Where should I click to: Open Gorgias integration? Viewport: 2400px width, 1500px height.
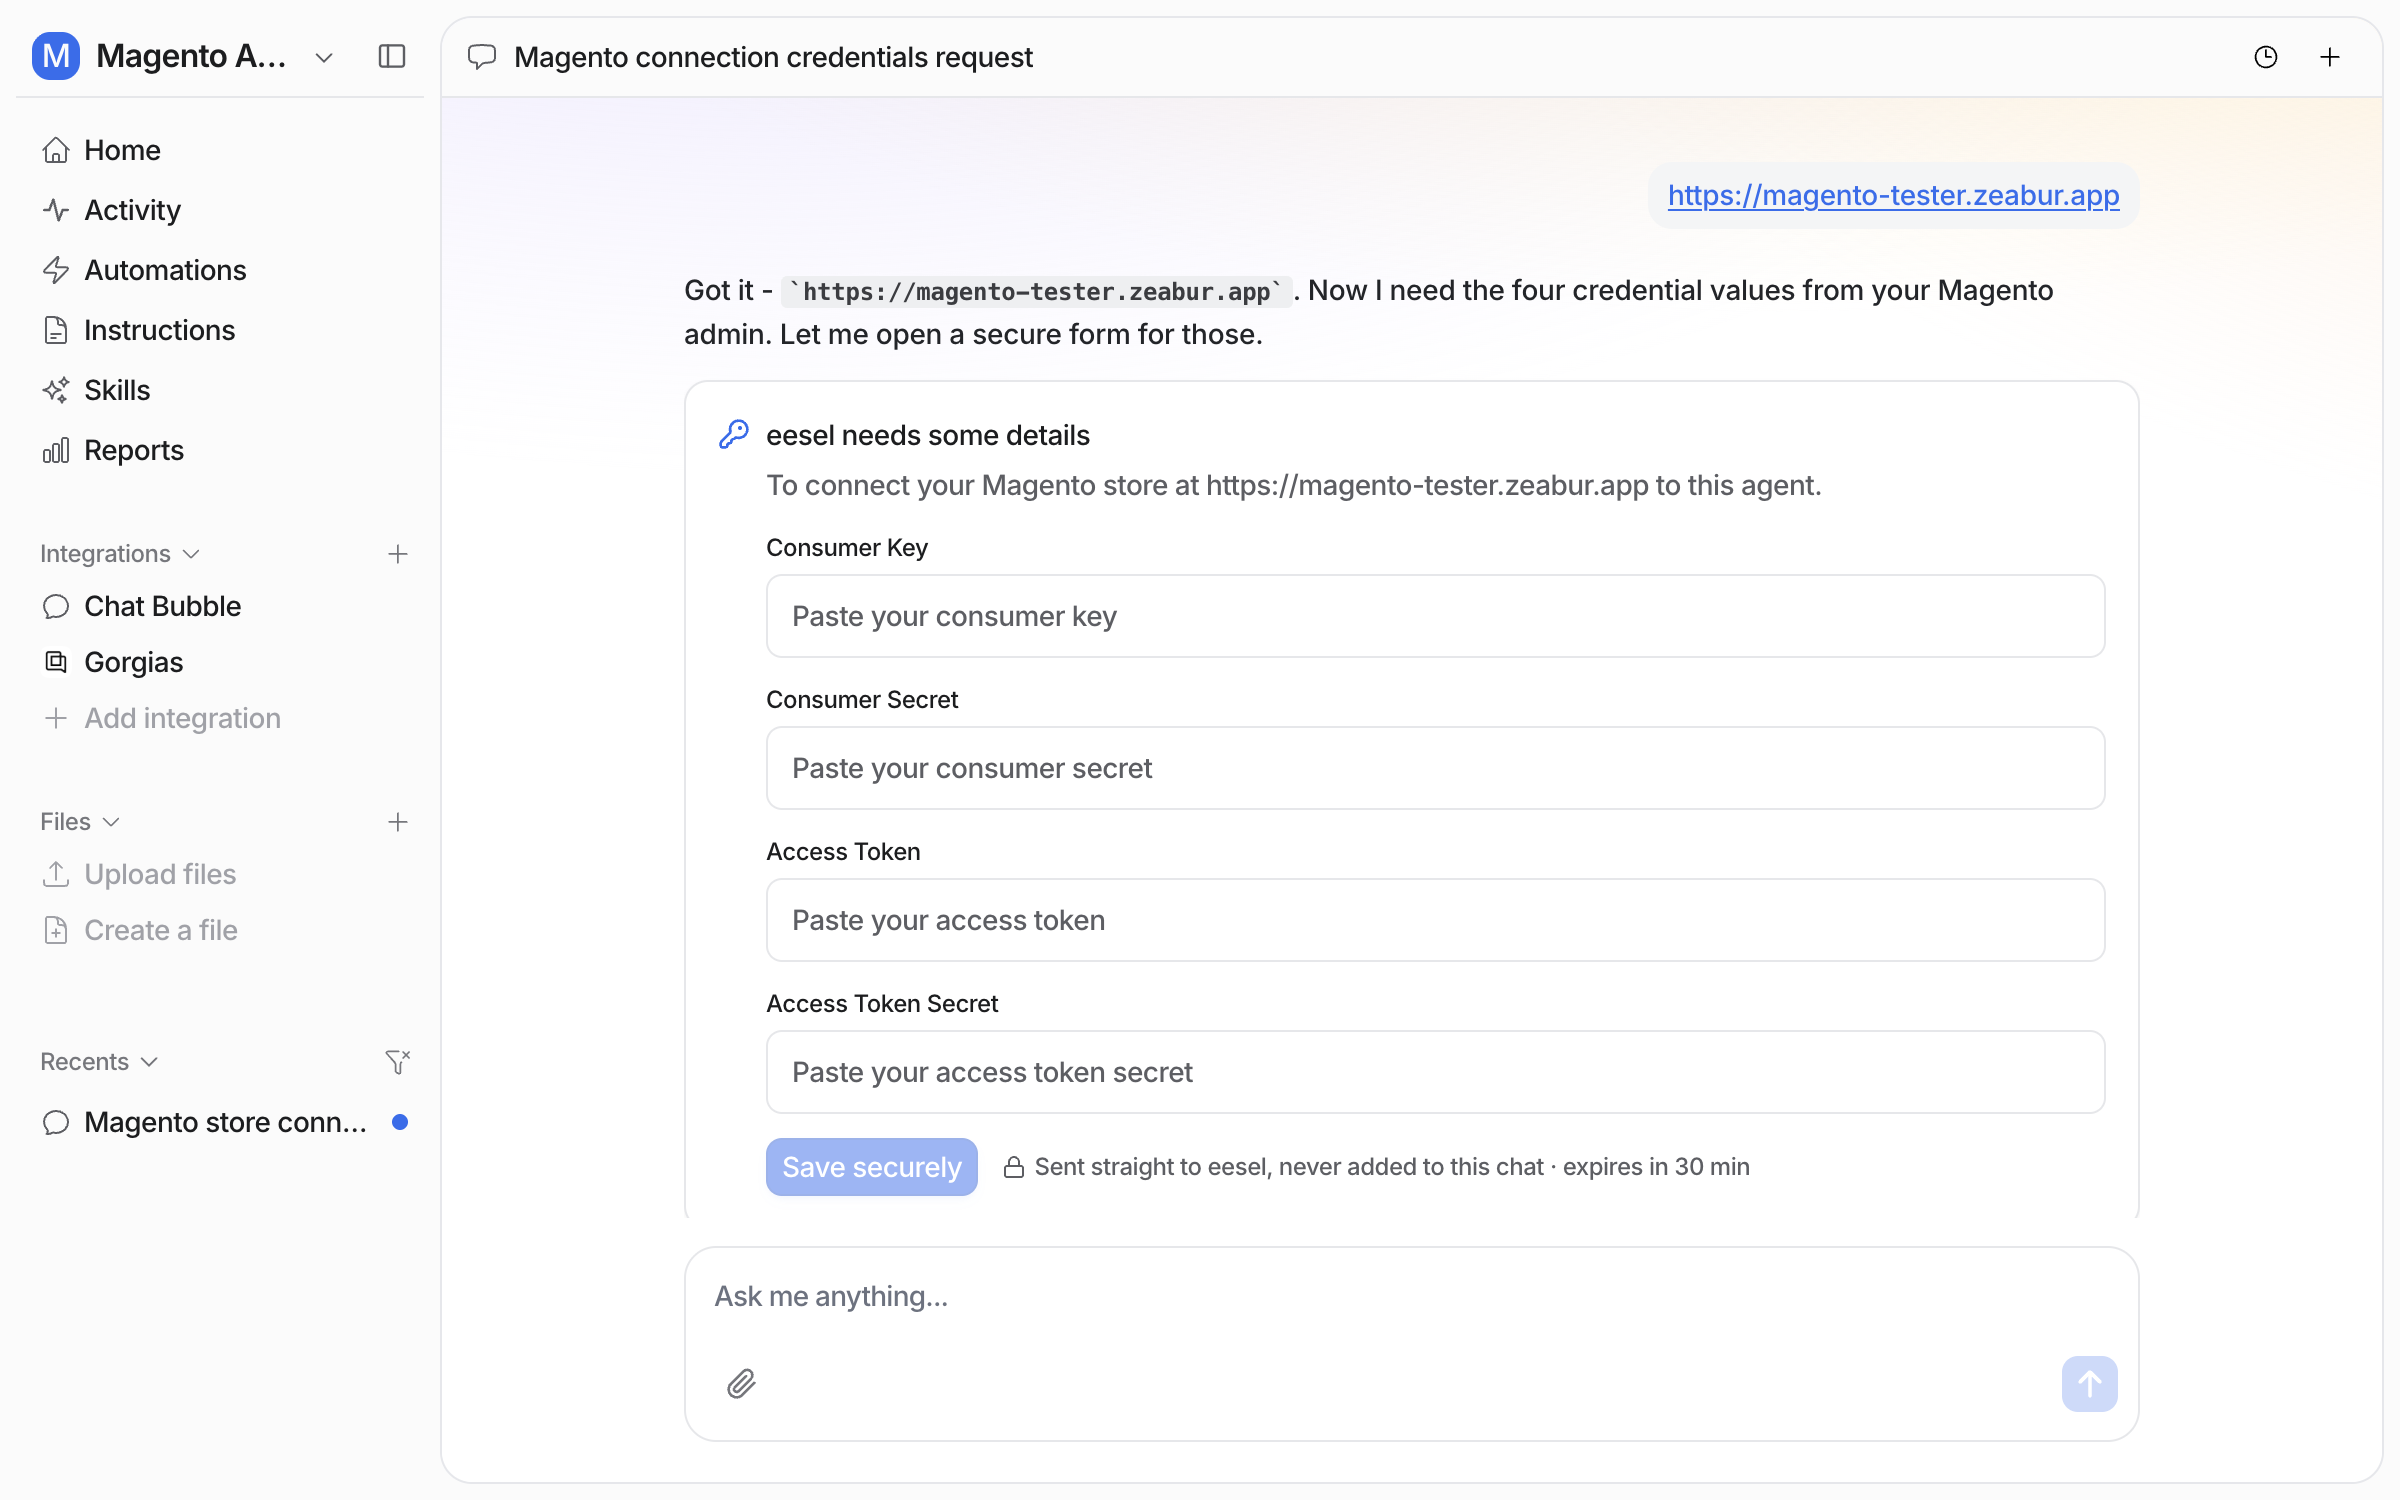(x=220, y=662)
